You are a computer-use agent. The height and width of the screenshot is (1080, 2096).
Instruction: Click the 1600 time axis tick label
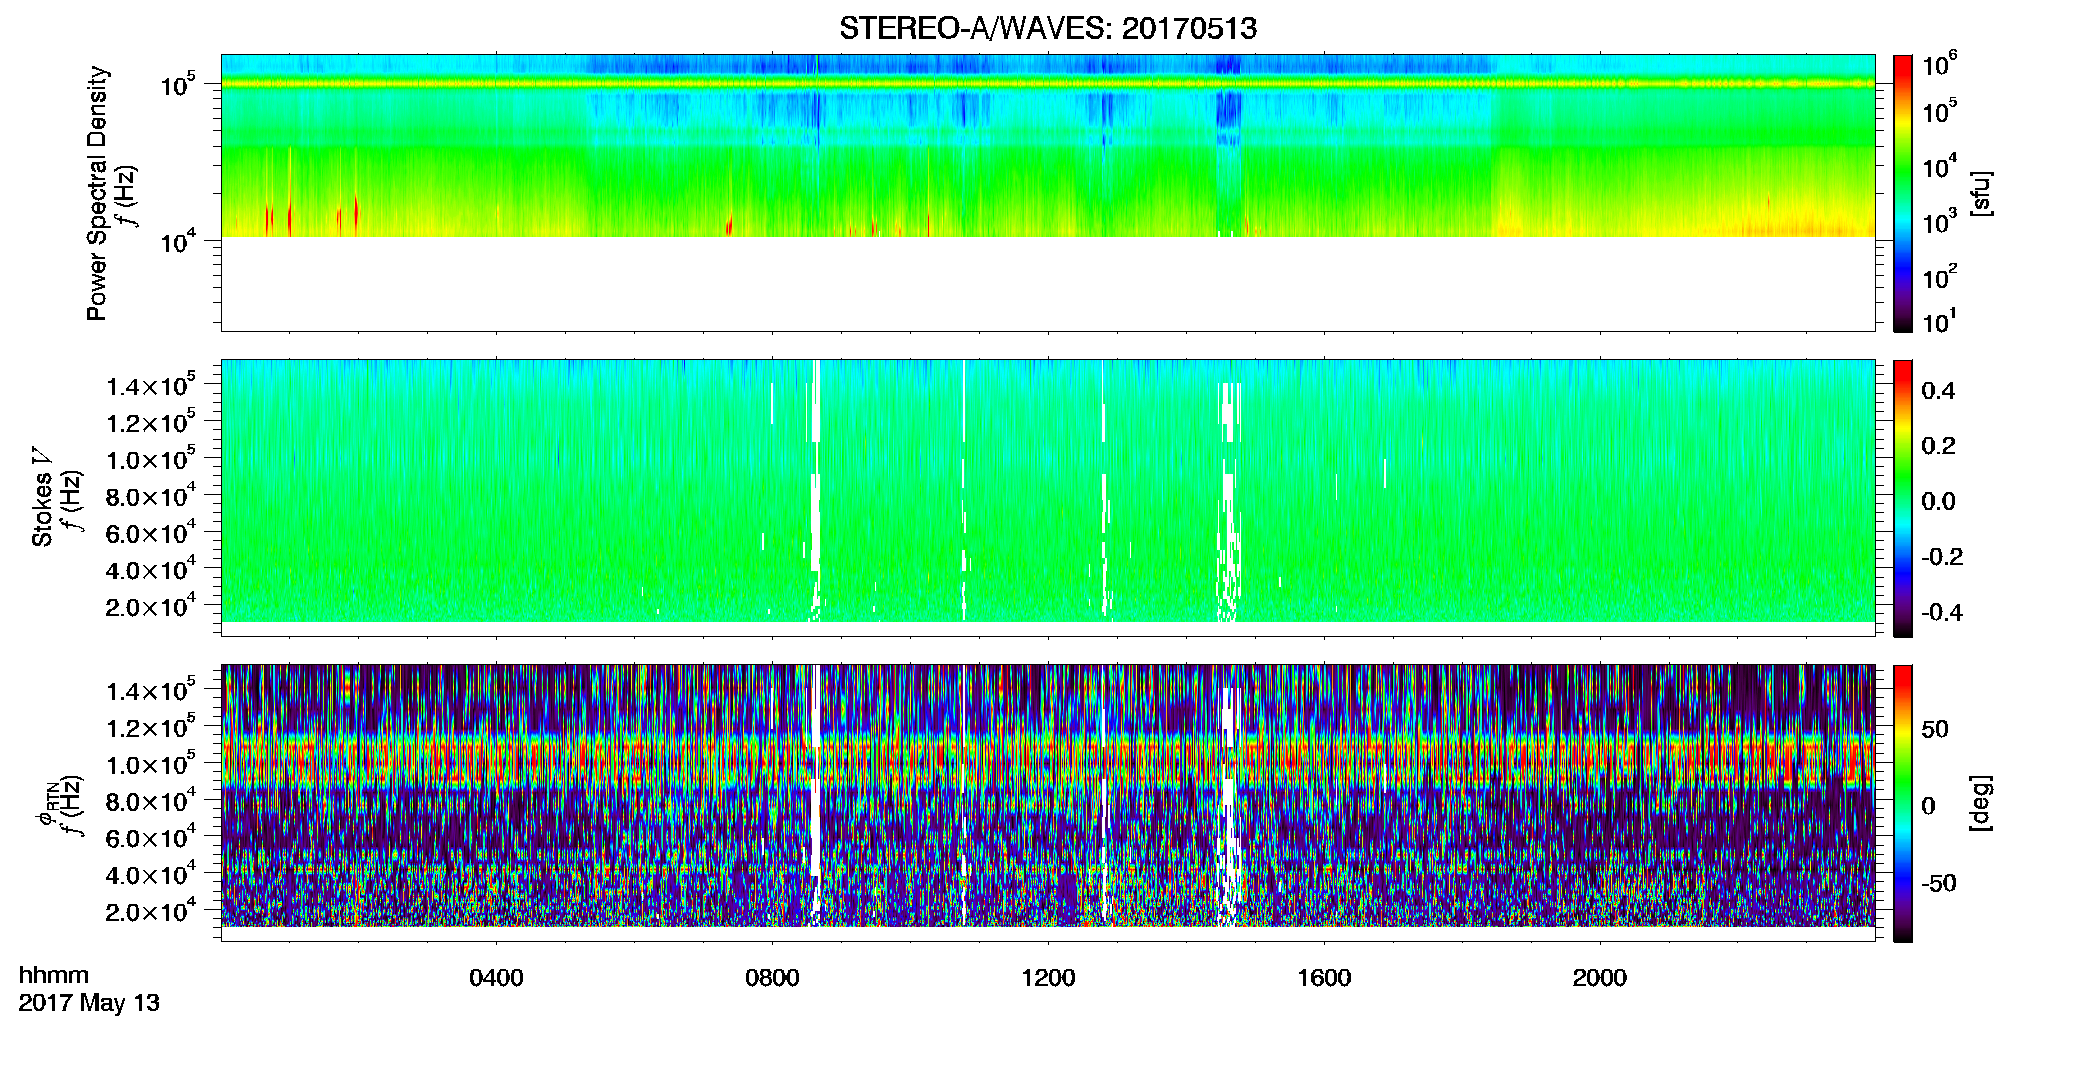coord(1324,978)
